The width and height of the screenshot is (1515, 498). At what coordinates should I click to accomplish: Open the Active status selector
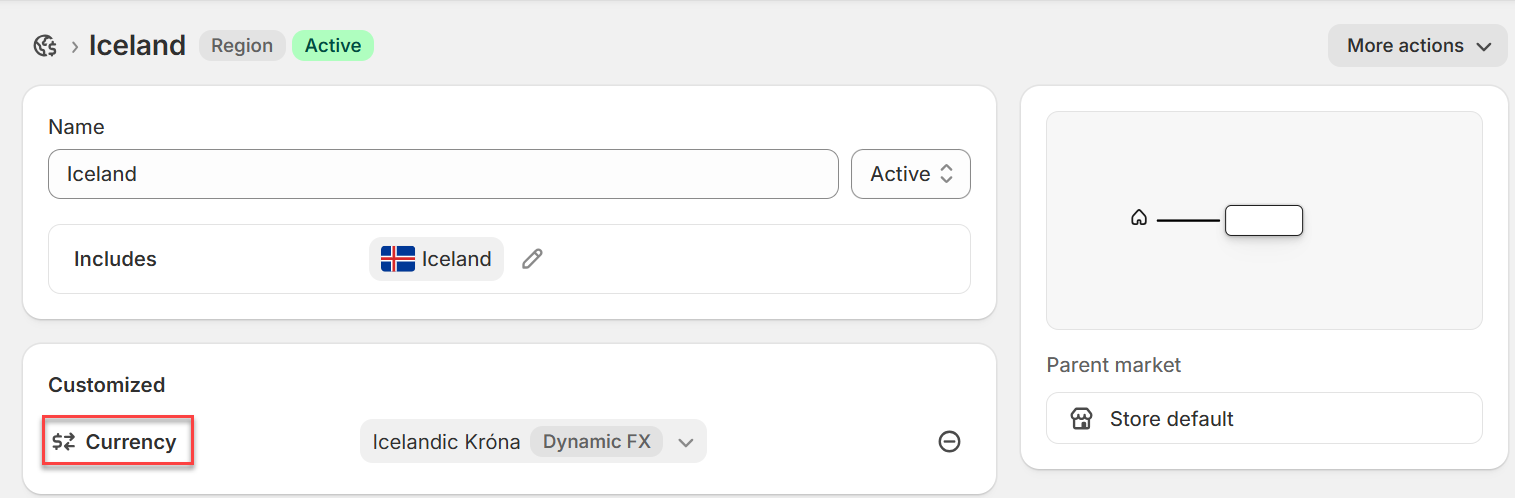(x=910, y=174)
